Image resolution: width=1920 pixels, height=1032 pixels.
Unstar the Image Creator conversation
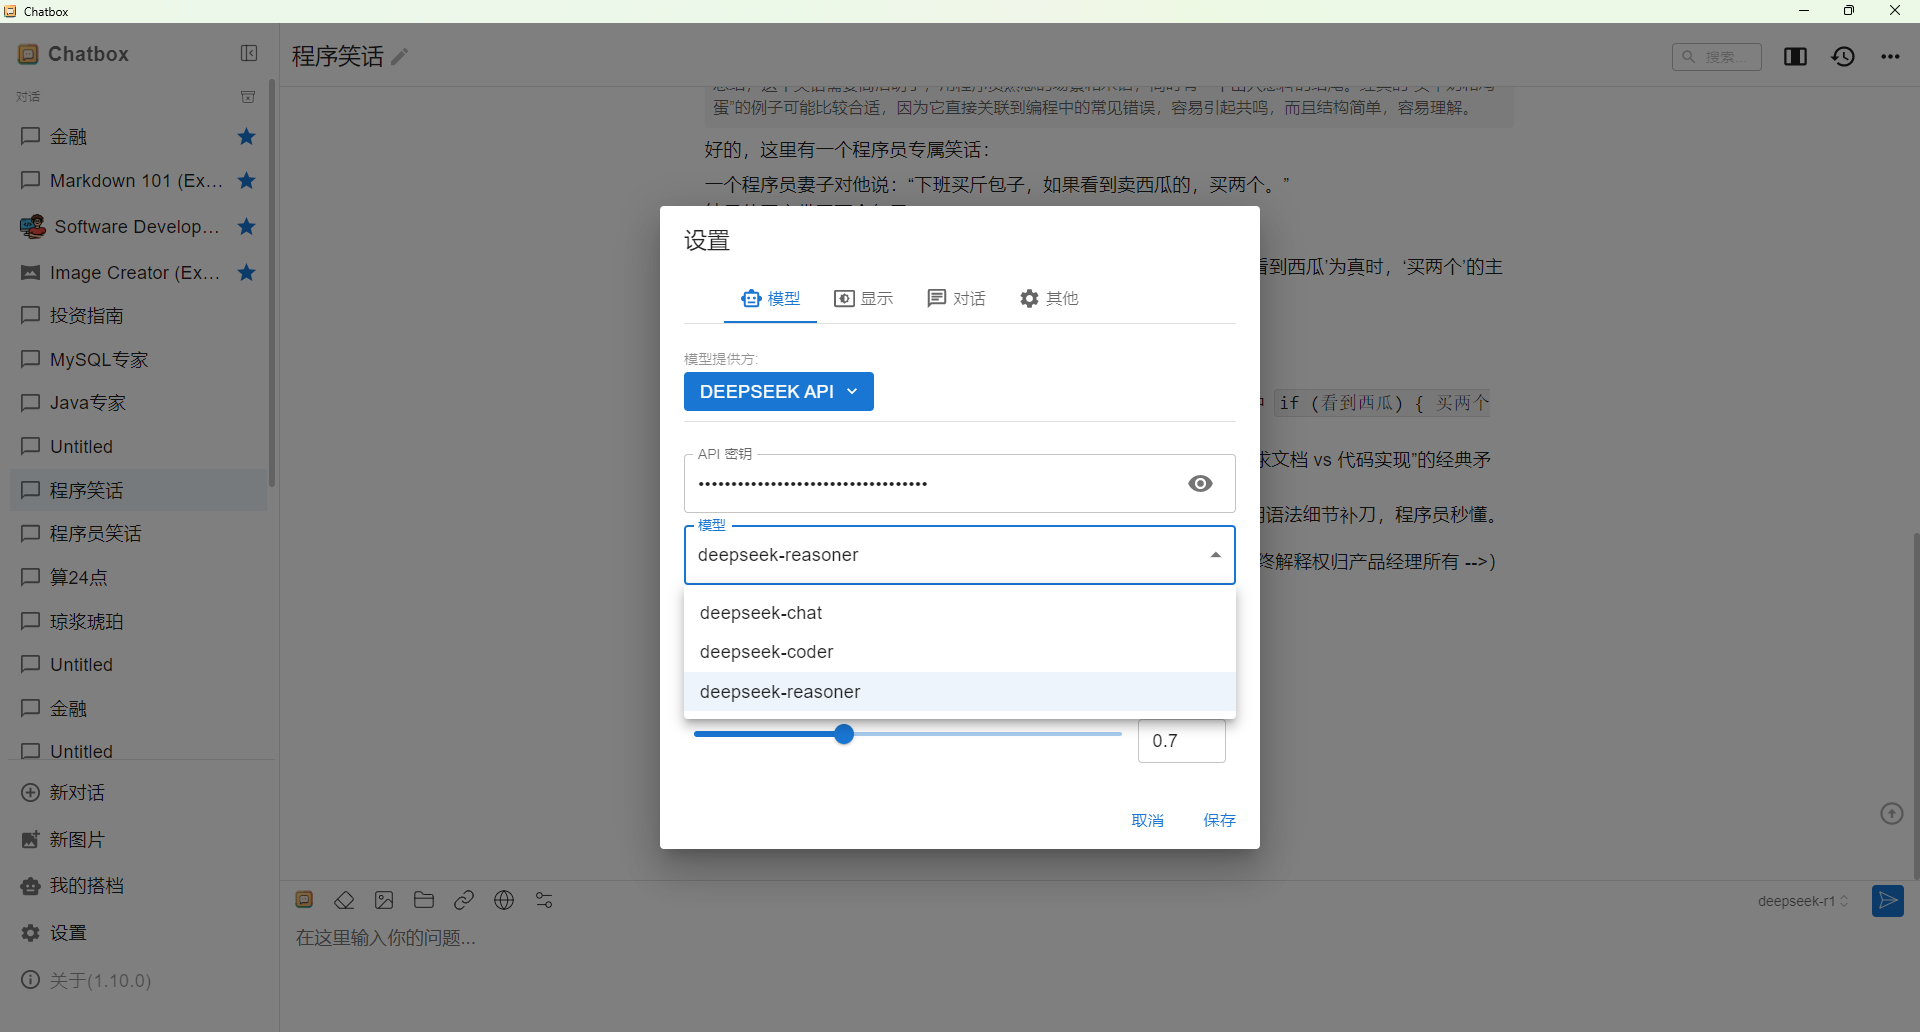tap(247, 273)
